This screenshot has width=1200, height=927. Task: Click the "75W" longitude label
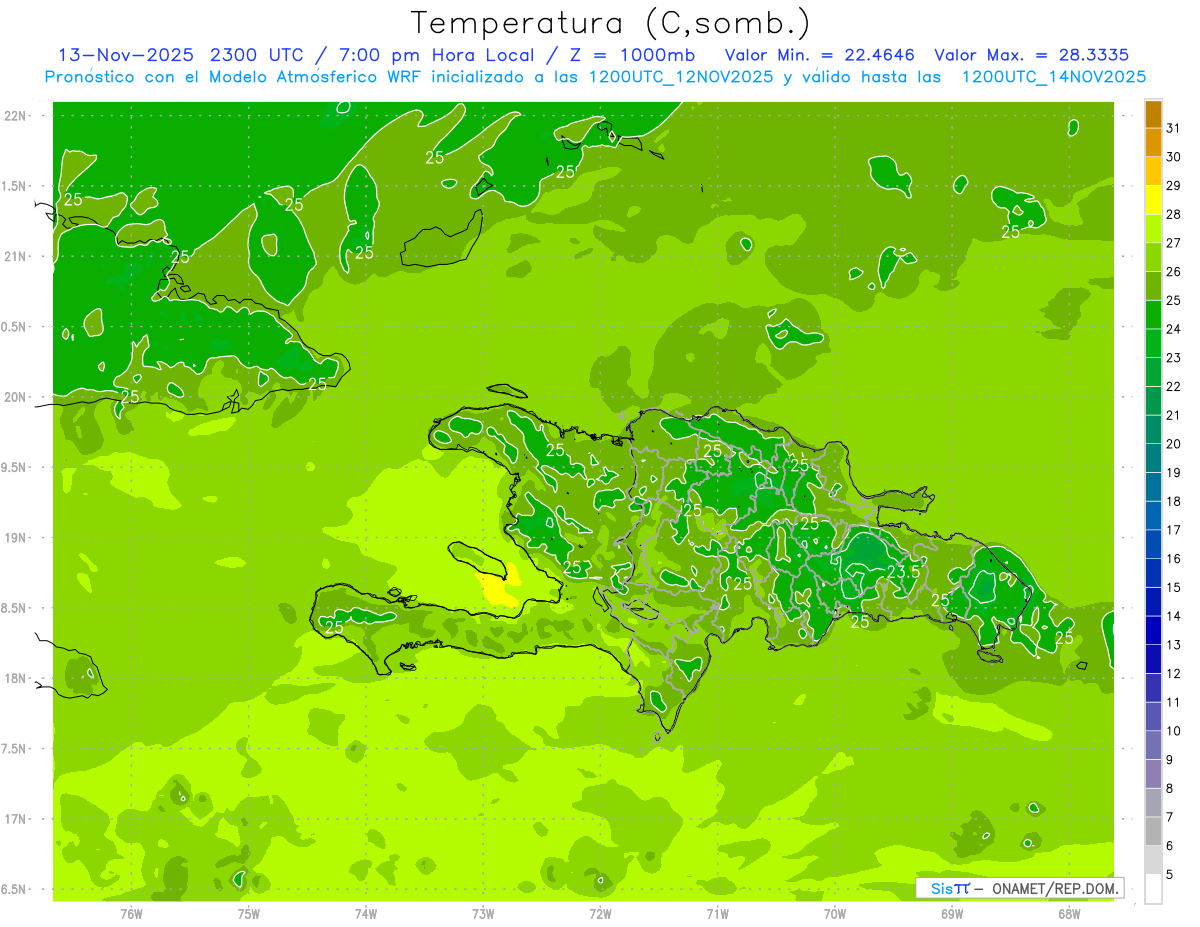pos(249,913)
